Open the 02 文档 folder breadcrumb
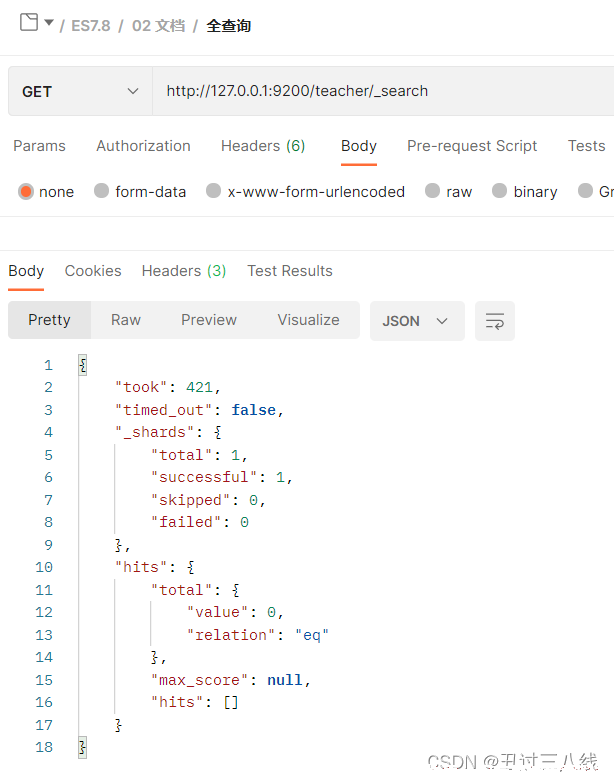 click(x=158, y=25)
